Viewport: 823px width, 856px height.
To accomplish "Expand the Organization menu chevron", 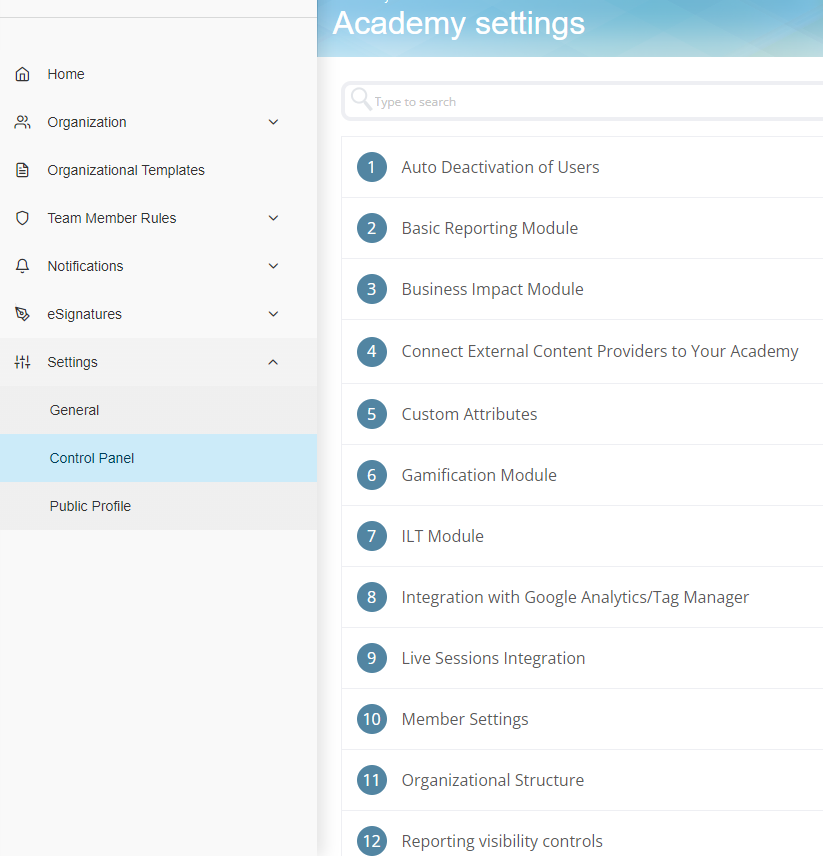I will point(273,122).
